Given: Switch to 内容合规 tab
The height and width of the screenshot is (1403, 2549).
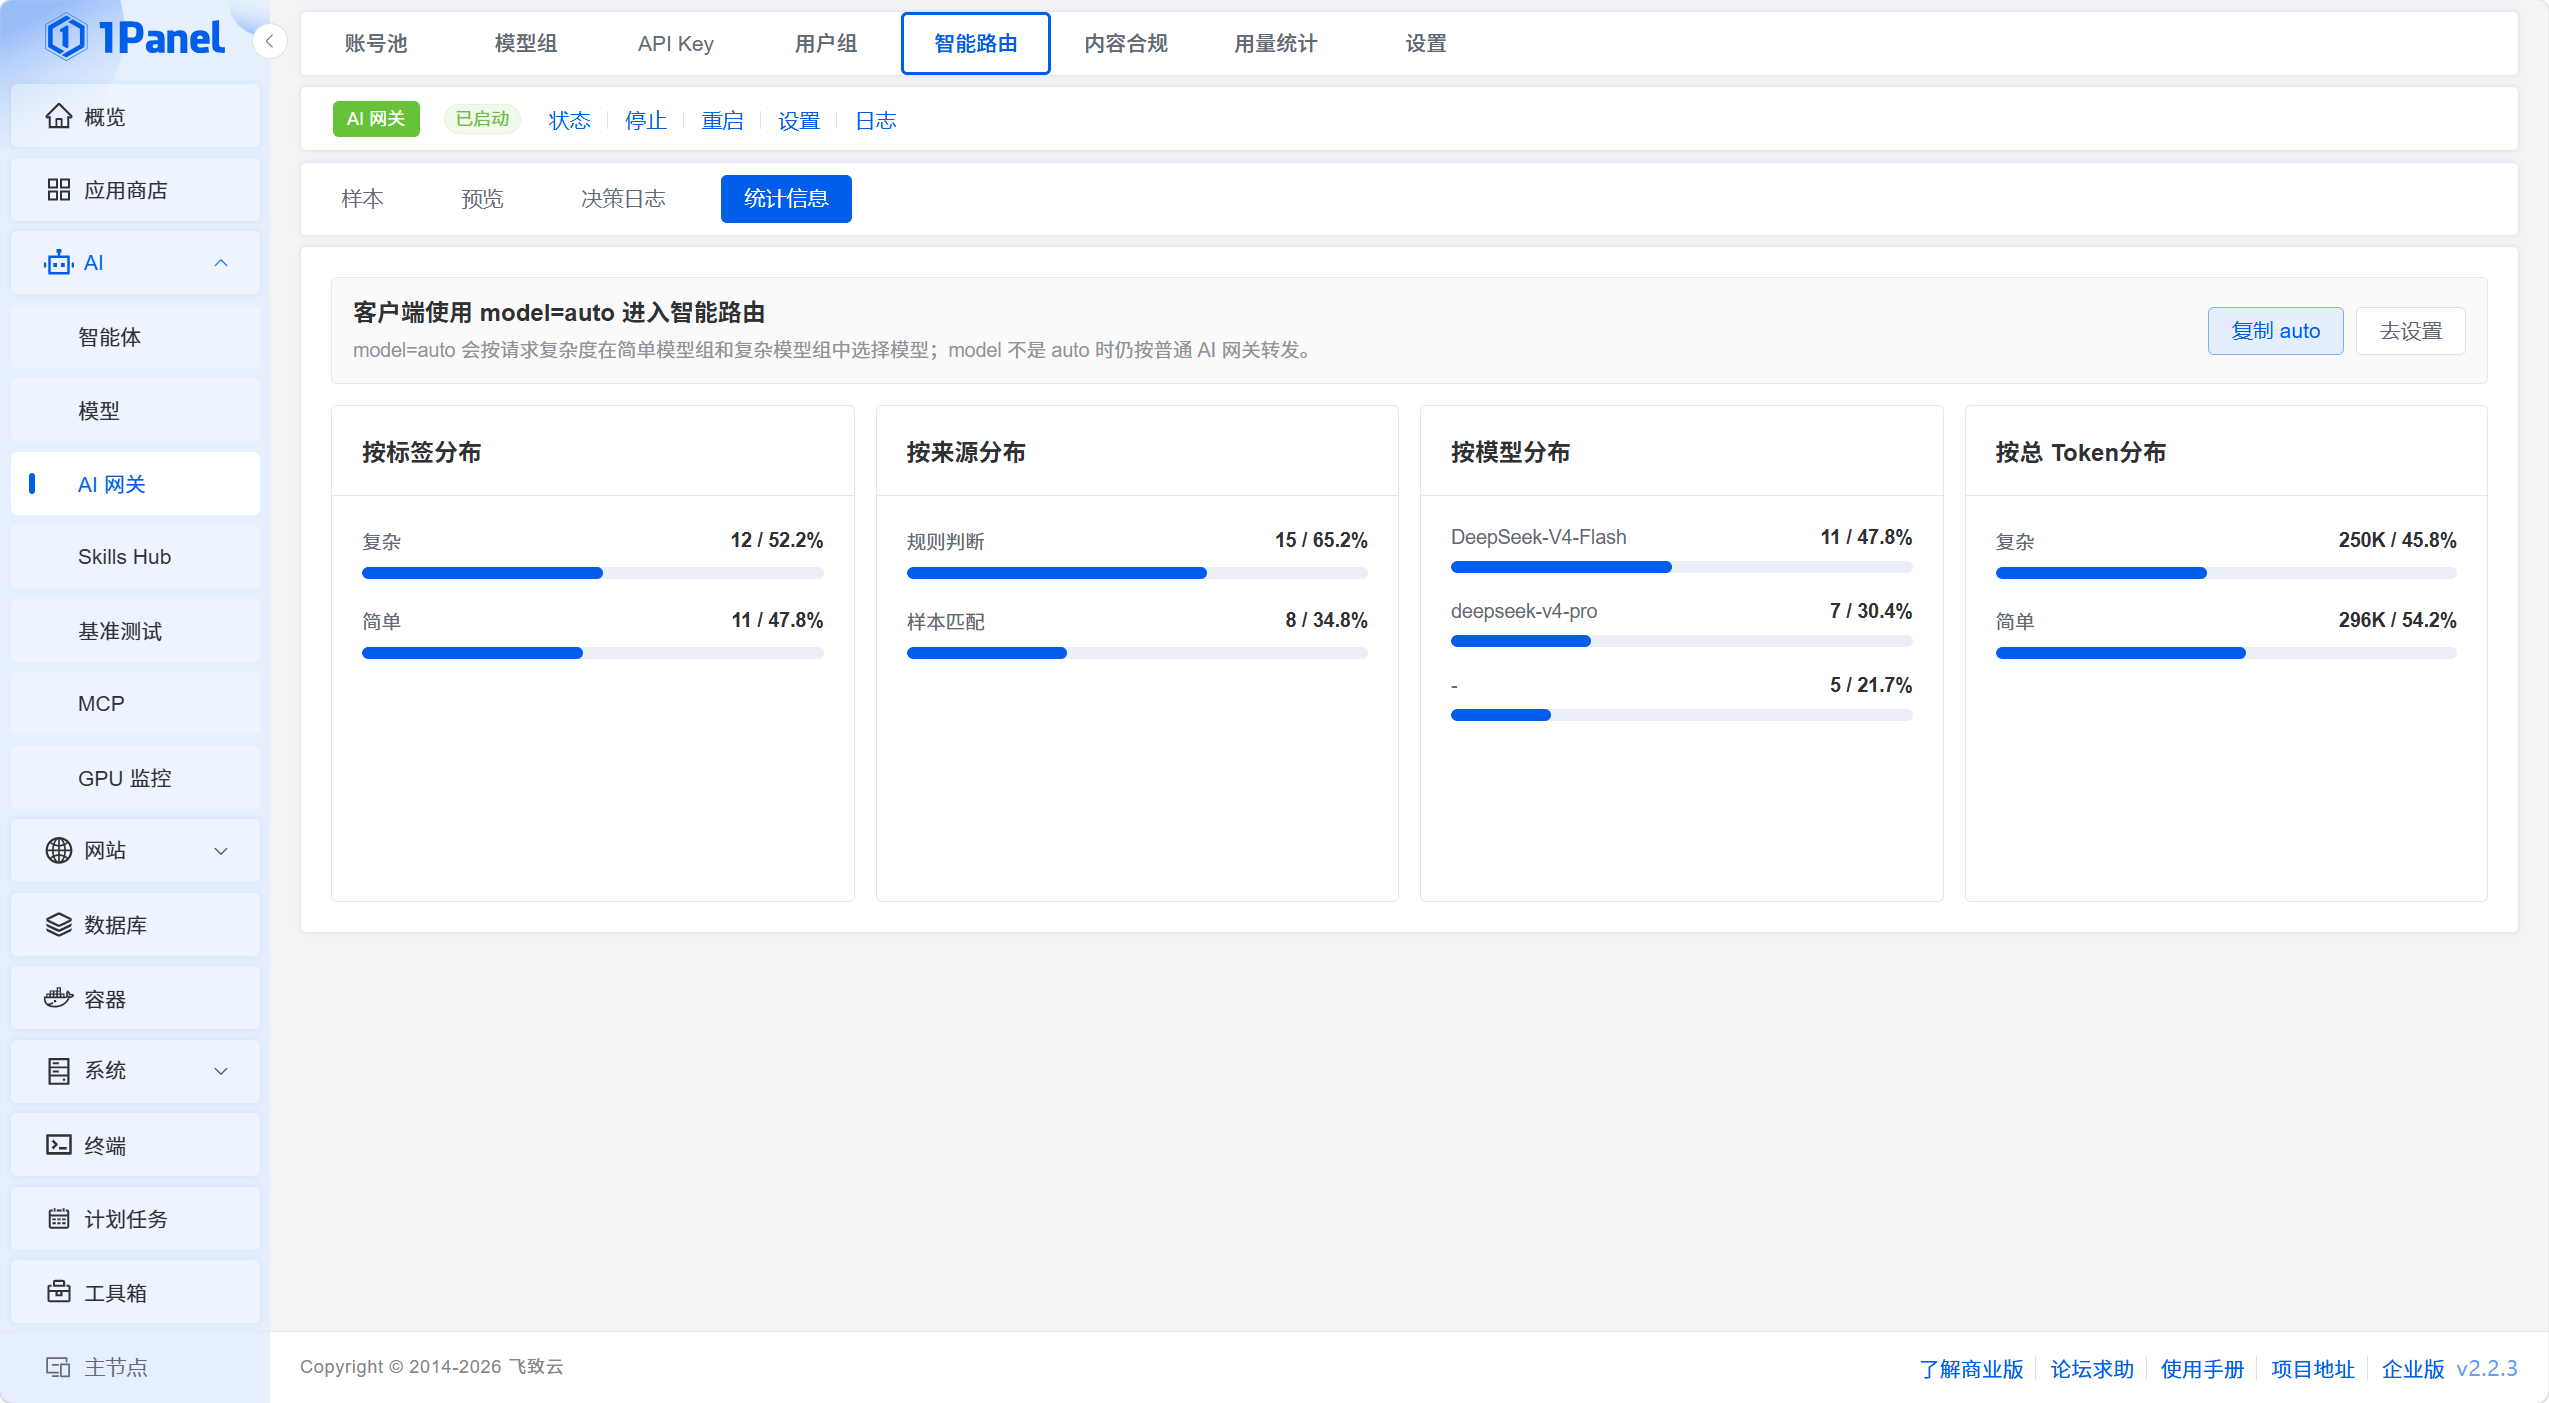Looking at the screenshot, I should (x=1126, y=43).
